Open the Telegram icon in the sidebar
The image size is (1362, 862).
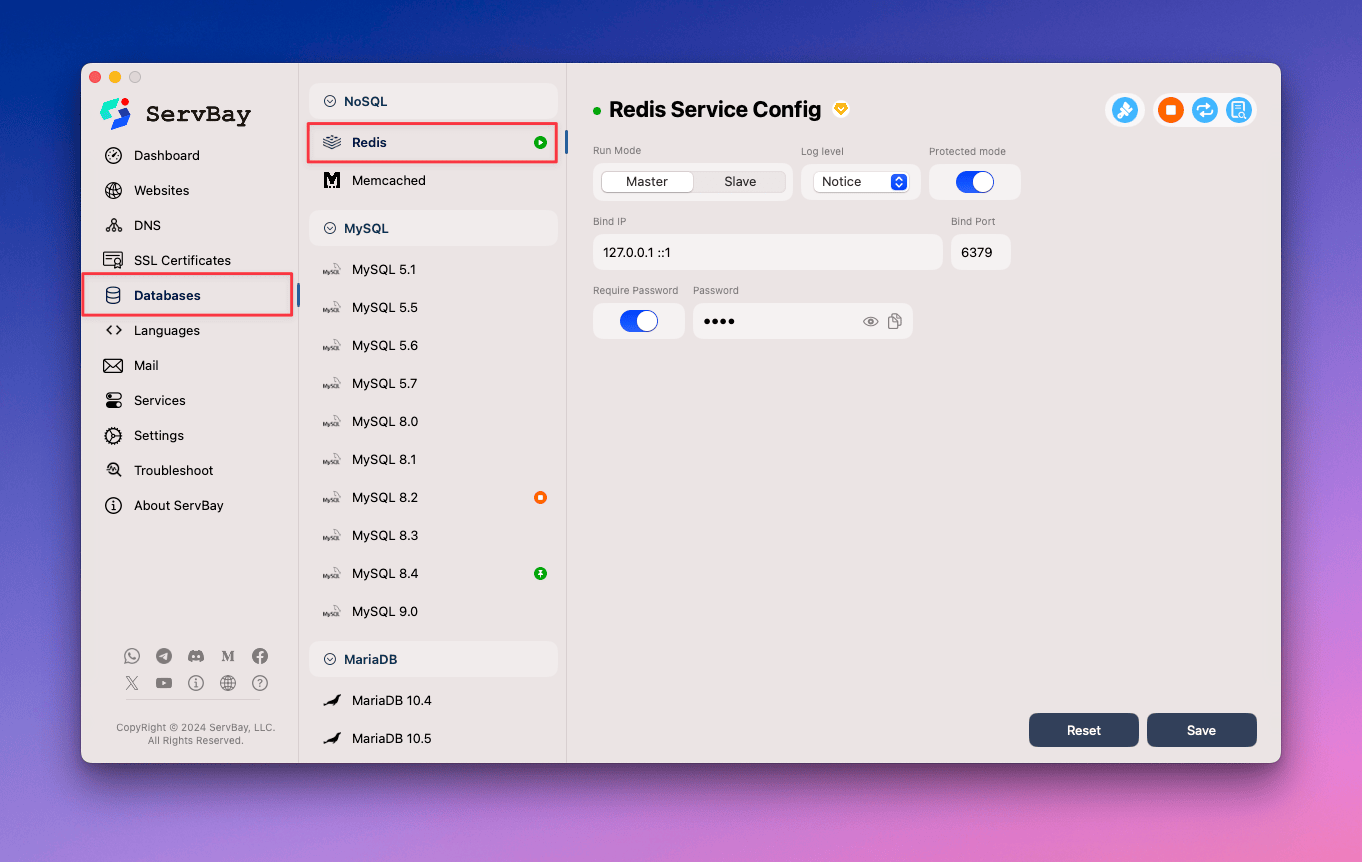coord(164,656)
